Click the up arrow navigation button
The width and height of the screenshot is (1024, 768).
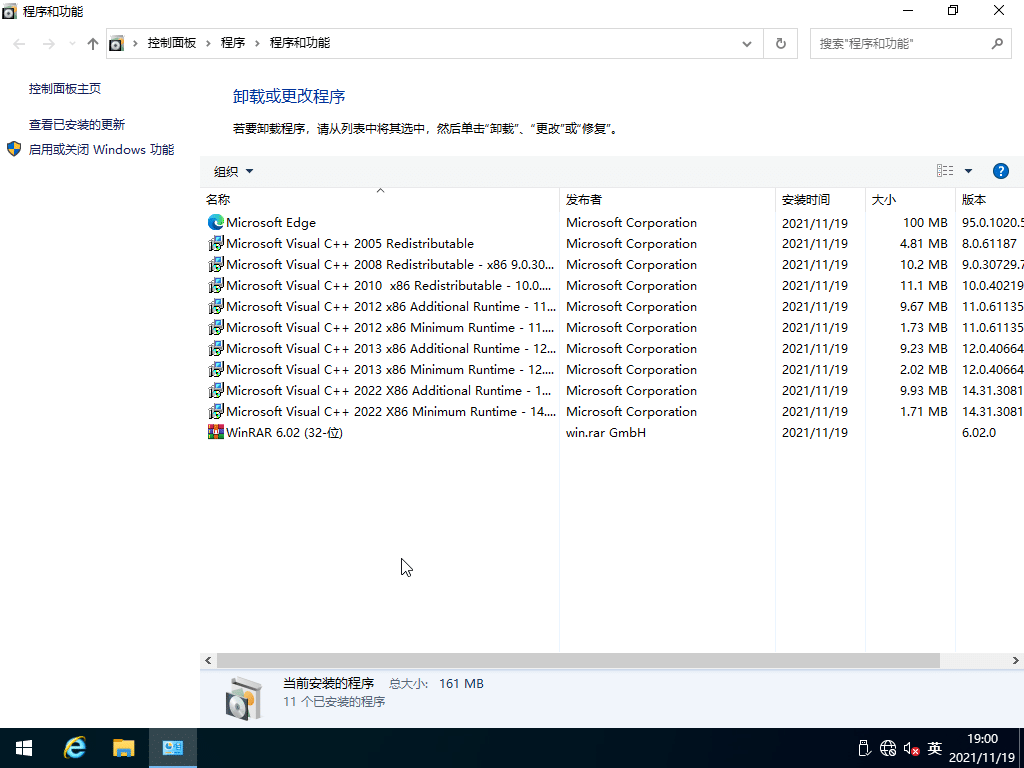93,43
